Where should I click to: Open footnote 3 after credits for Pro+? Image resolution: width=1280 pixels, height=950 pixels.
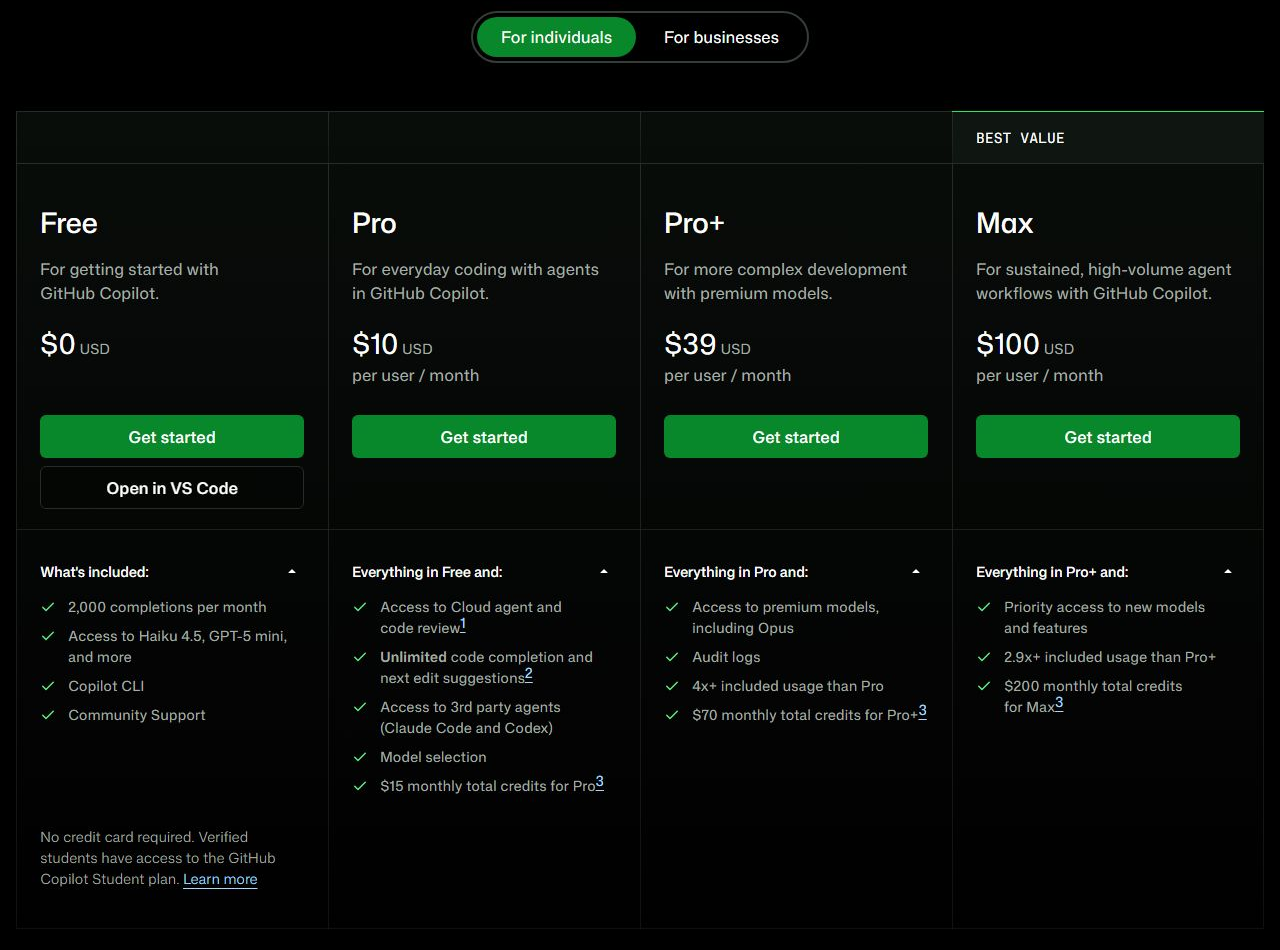923,711
